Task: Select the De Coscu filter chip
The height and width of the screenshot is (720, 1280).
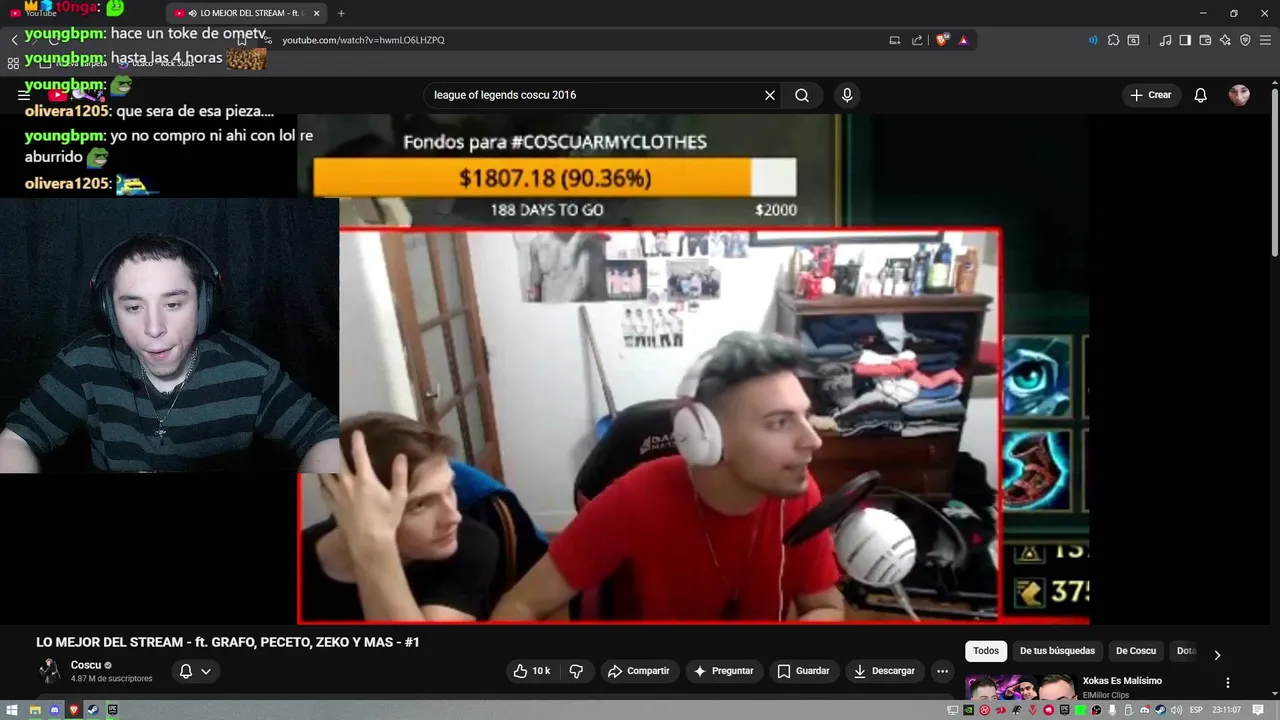Action: (1136, 651)
